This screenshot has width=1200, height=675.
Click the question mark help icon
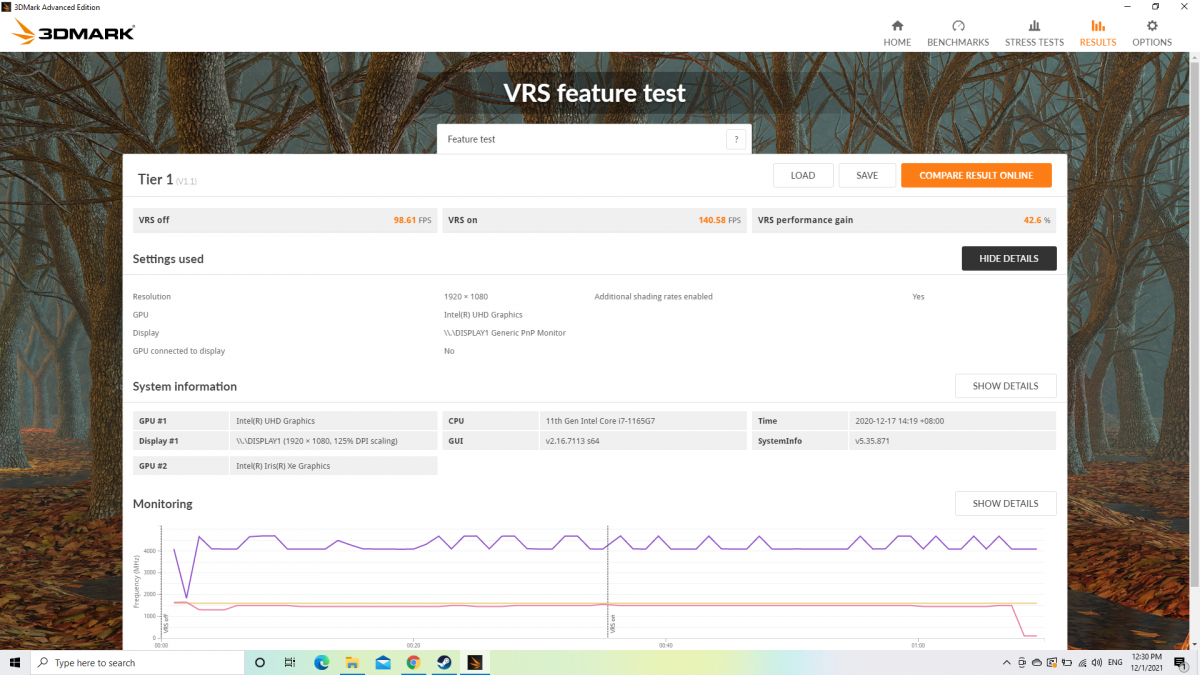pyautogui.click(x=736, y=140)
